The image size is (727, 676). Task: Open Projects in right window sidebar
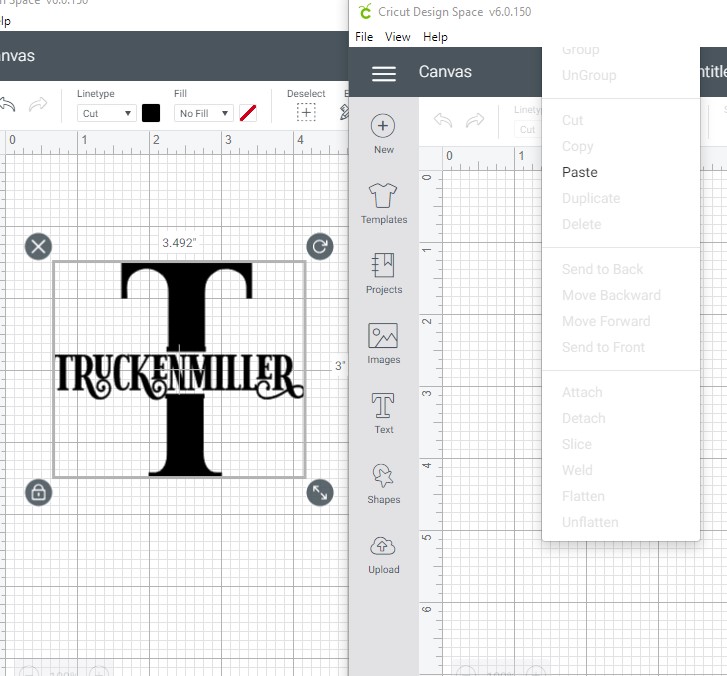pos(383,273)
